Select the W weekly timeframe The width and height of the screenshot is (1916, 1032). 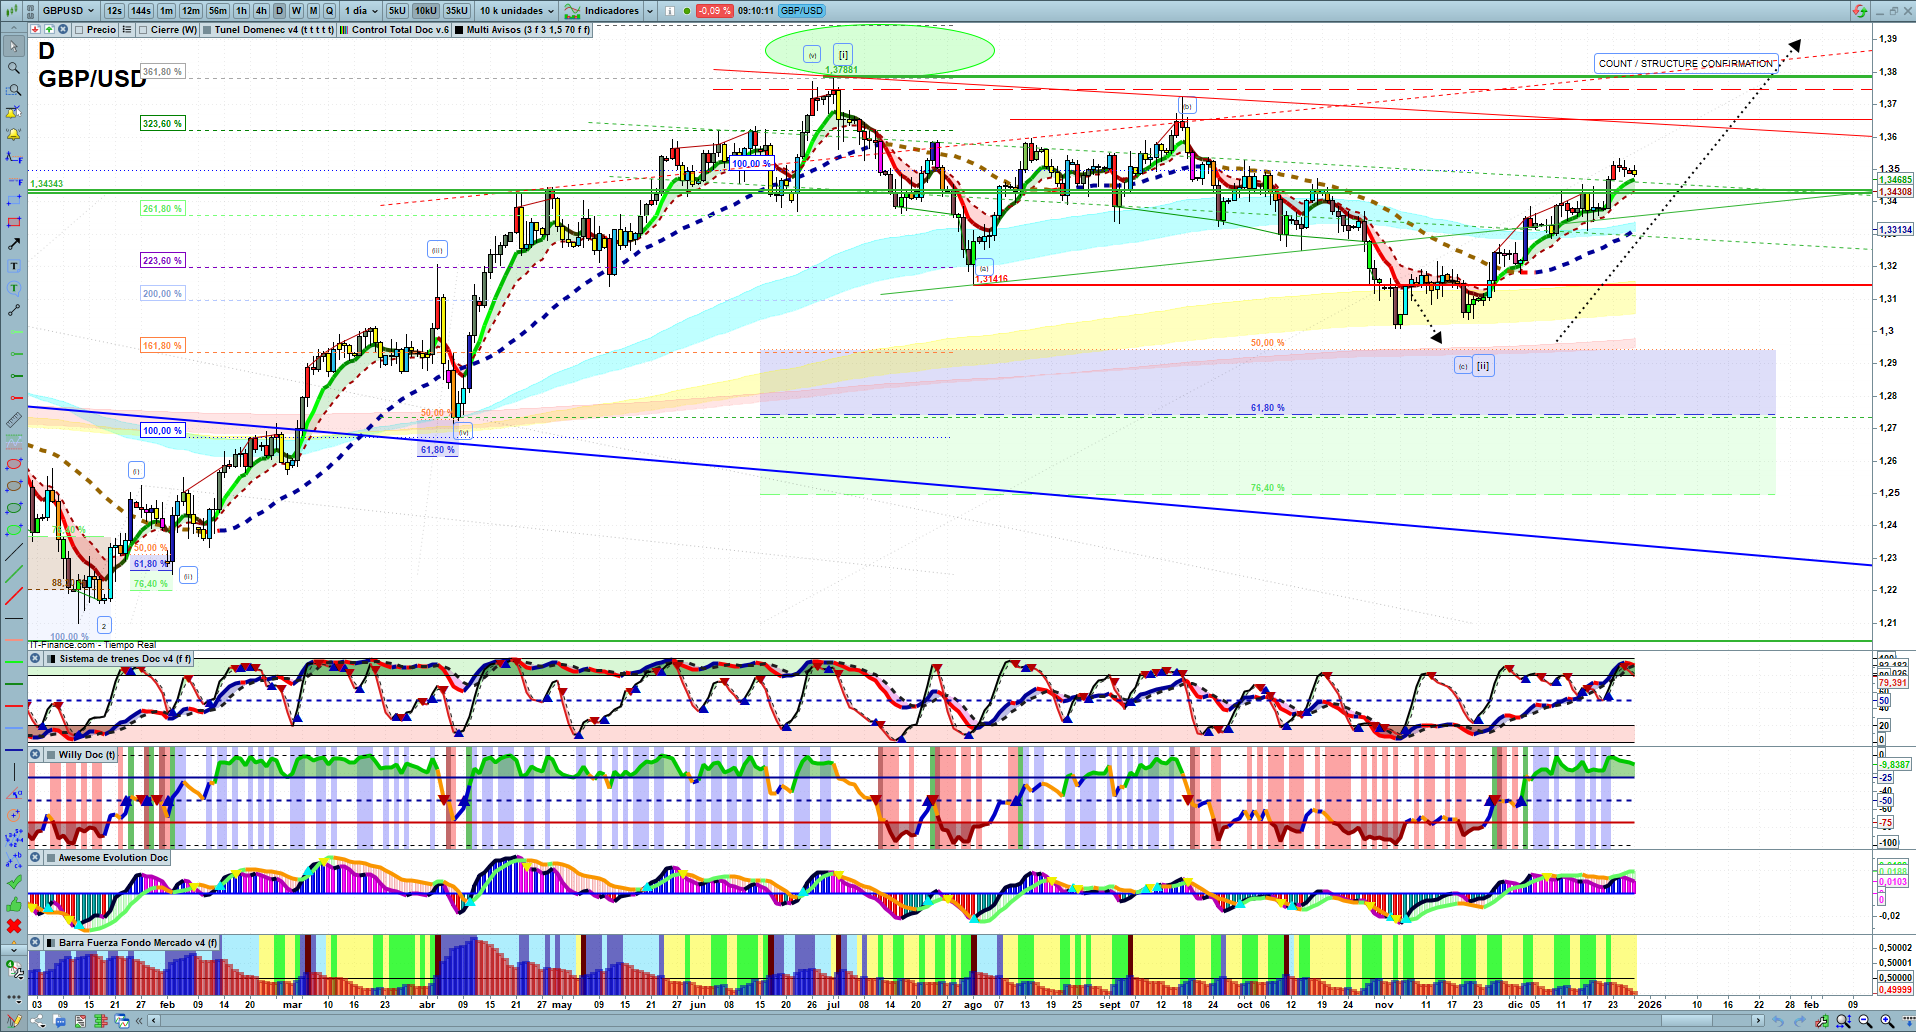[296, 11]
